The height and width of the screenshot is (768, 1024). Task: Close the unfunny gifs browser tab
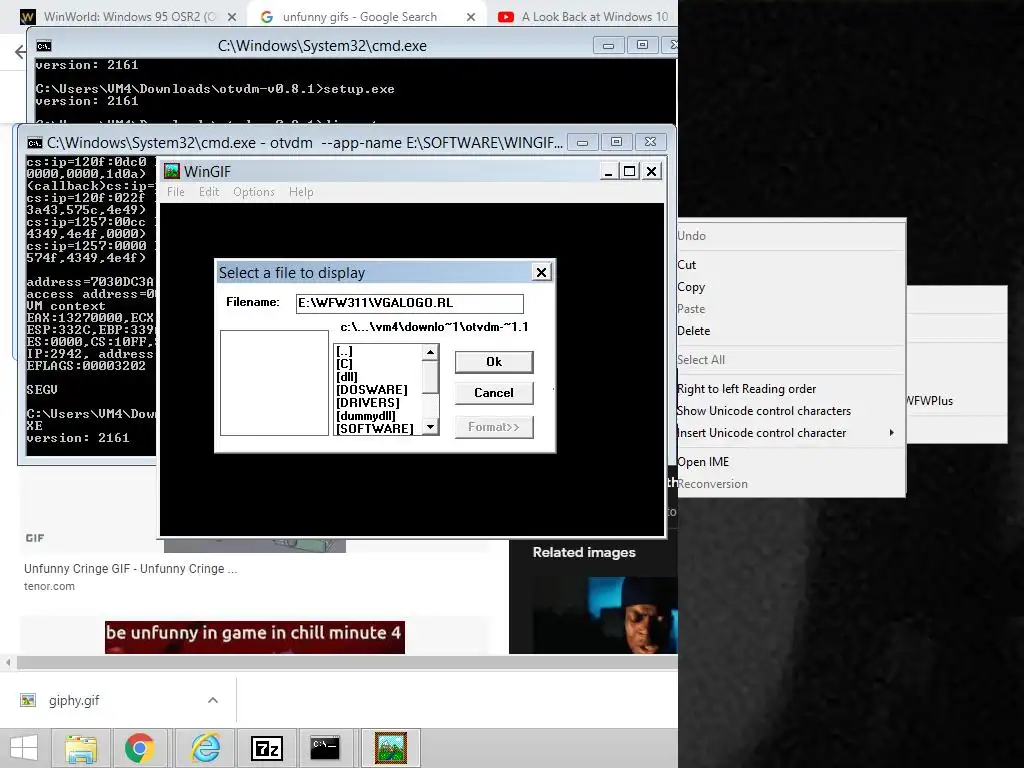click(x=471, y=17)
